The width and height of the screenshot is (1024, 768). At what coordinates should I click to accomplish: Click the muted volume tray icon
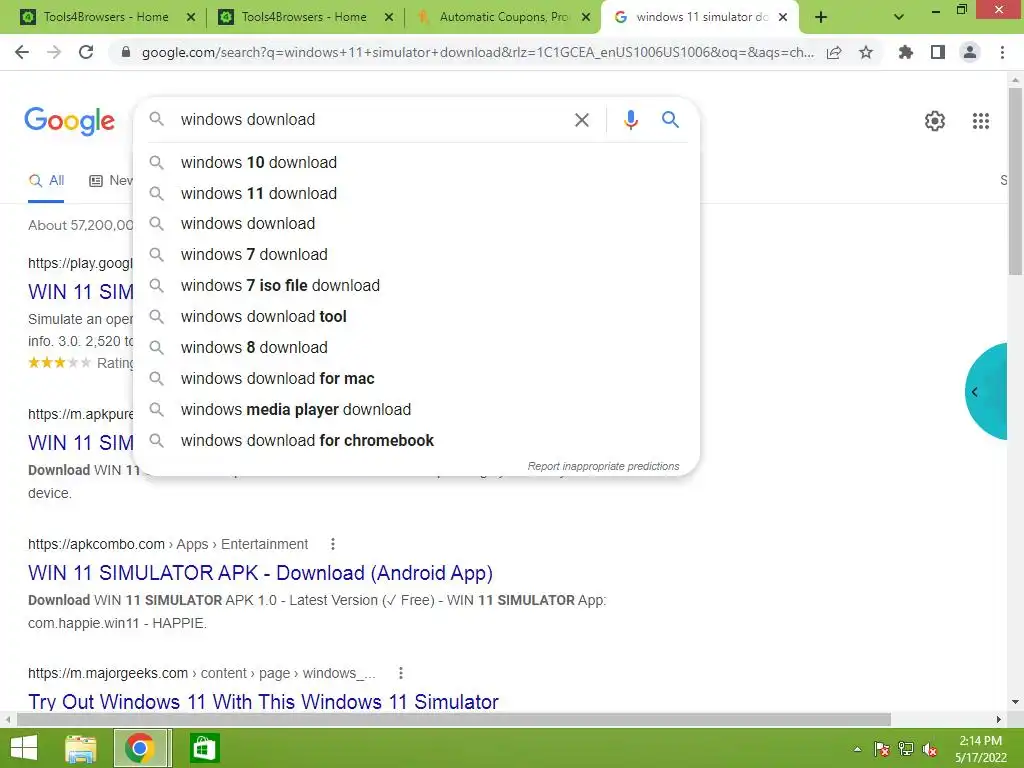coord(930,750)
